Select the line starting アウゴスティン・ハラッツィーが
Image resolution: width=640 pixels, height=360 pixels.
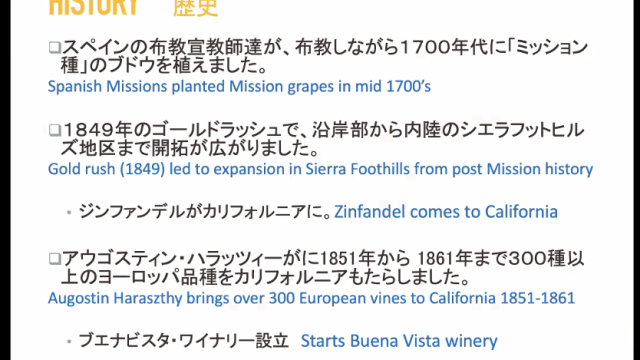tap(323, 259)
